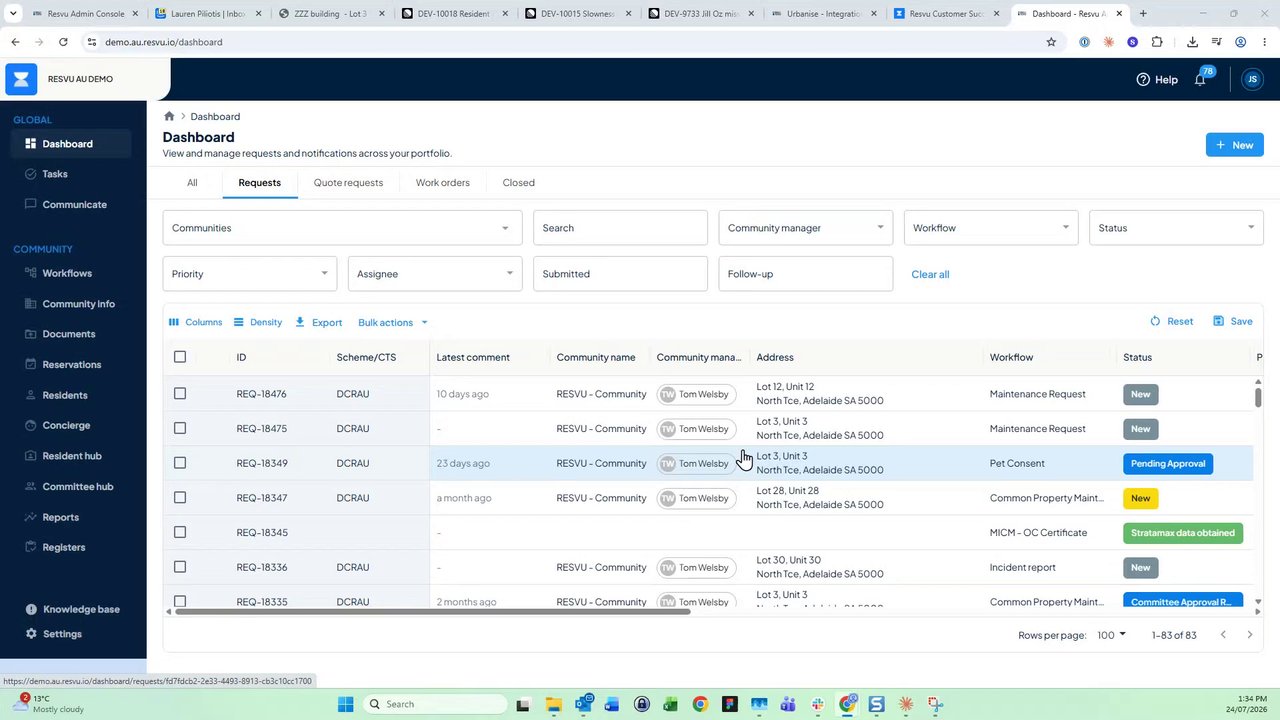Click the Help question mark icon
Screen dimensions: 1280x720
click(1143, 79)
